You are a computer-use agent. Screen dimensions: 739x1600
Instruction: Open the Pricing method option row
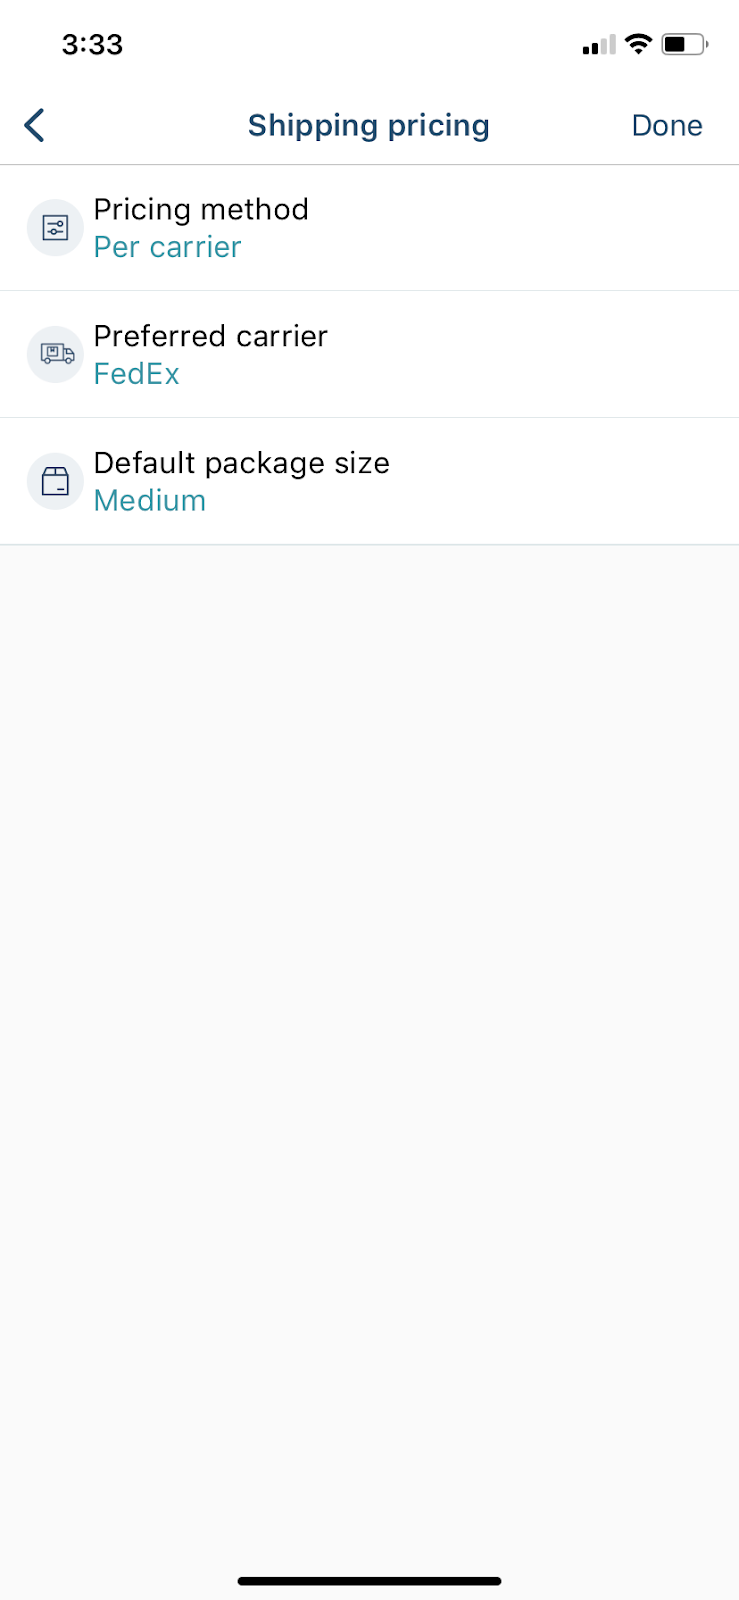[369, 228]
